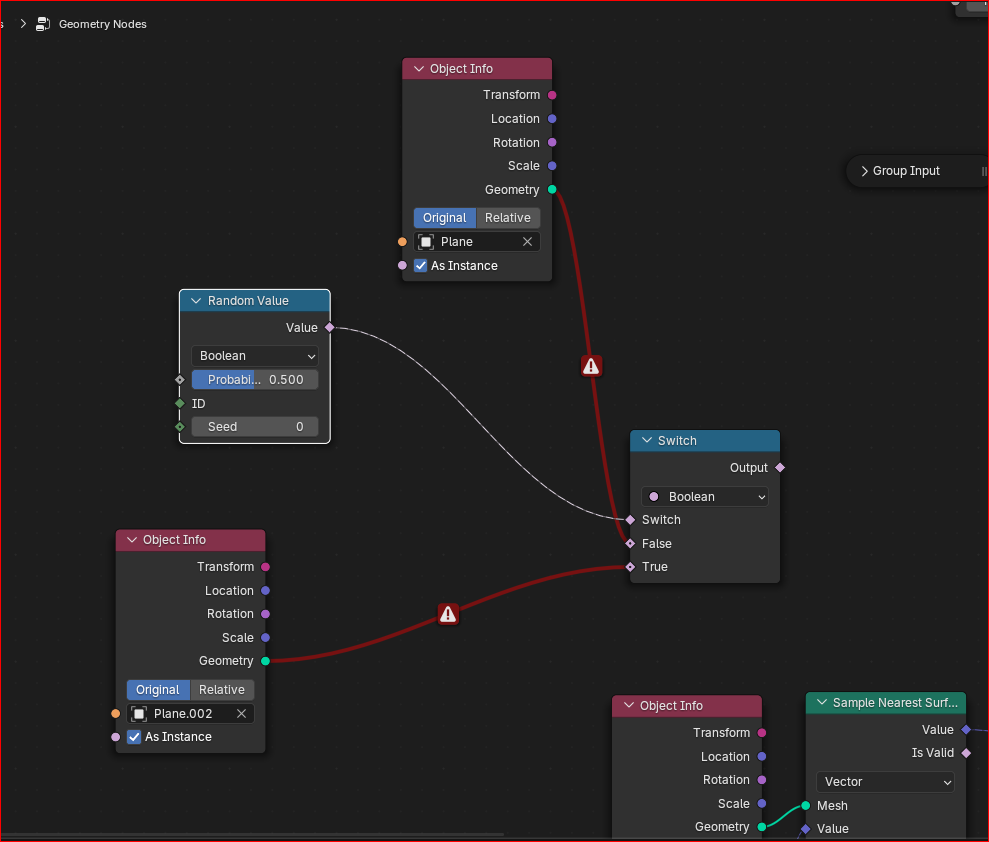Click the Switch node Output socket
This screenshot has height=842, width=989.
click(x=780, y=467)
